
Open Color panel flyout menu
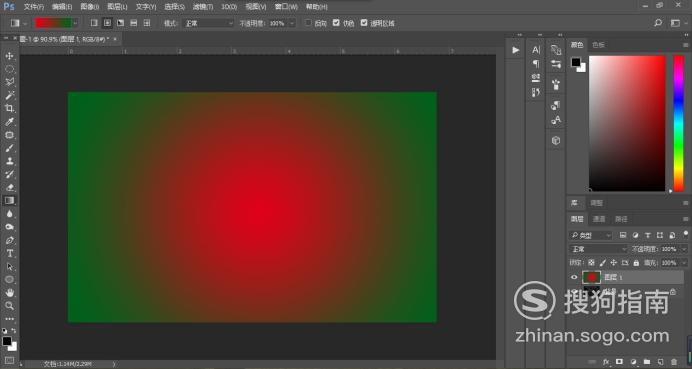686,45
